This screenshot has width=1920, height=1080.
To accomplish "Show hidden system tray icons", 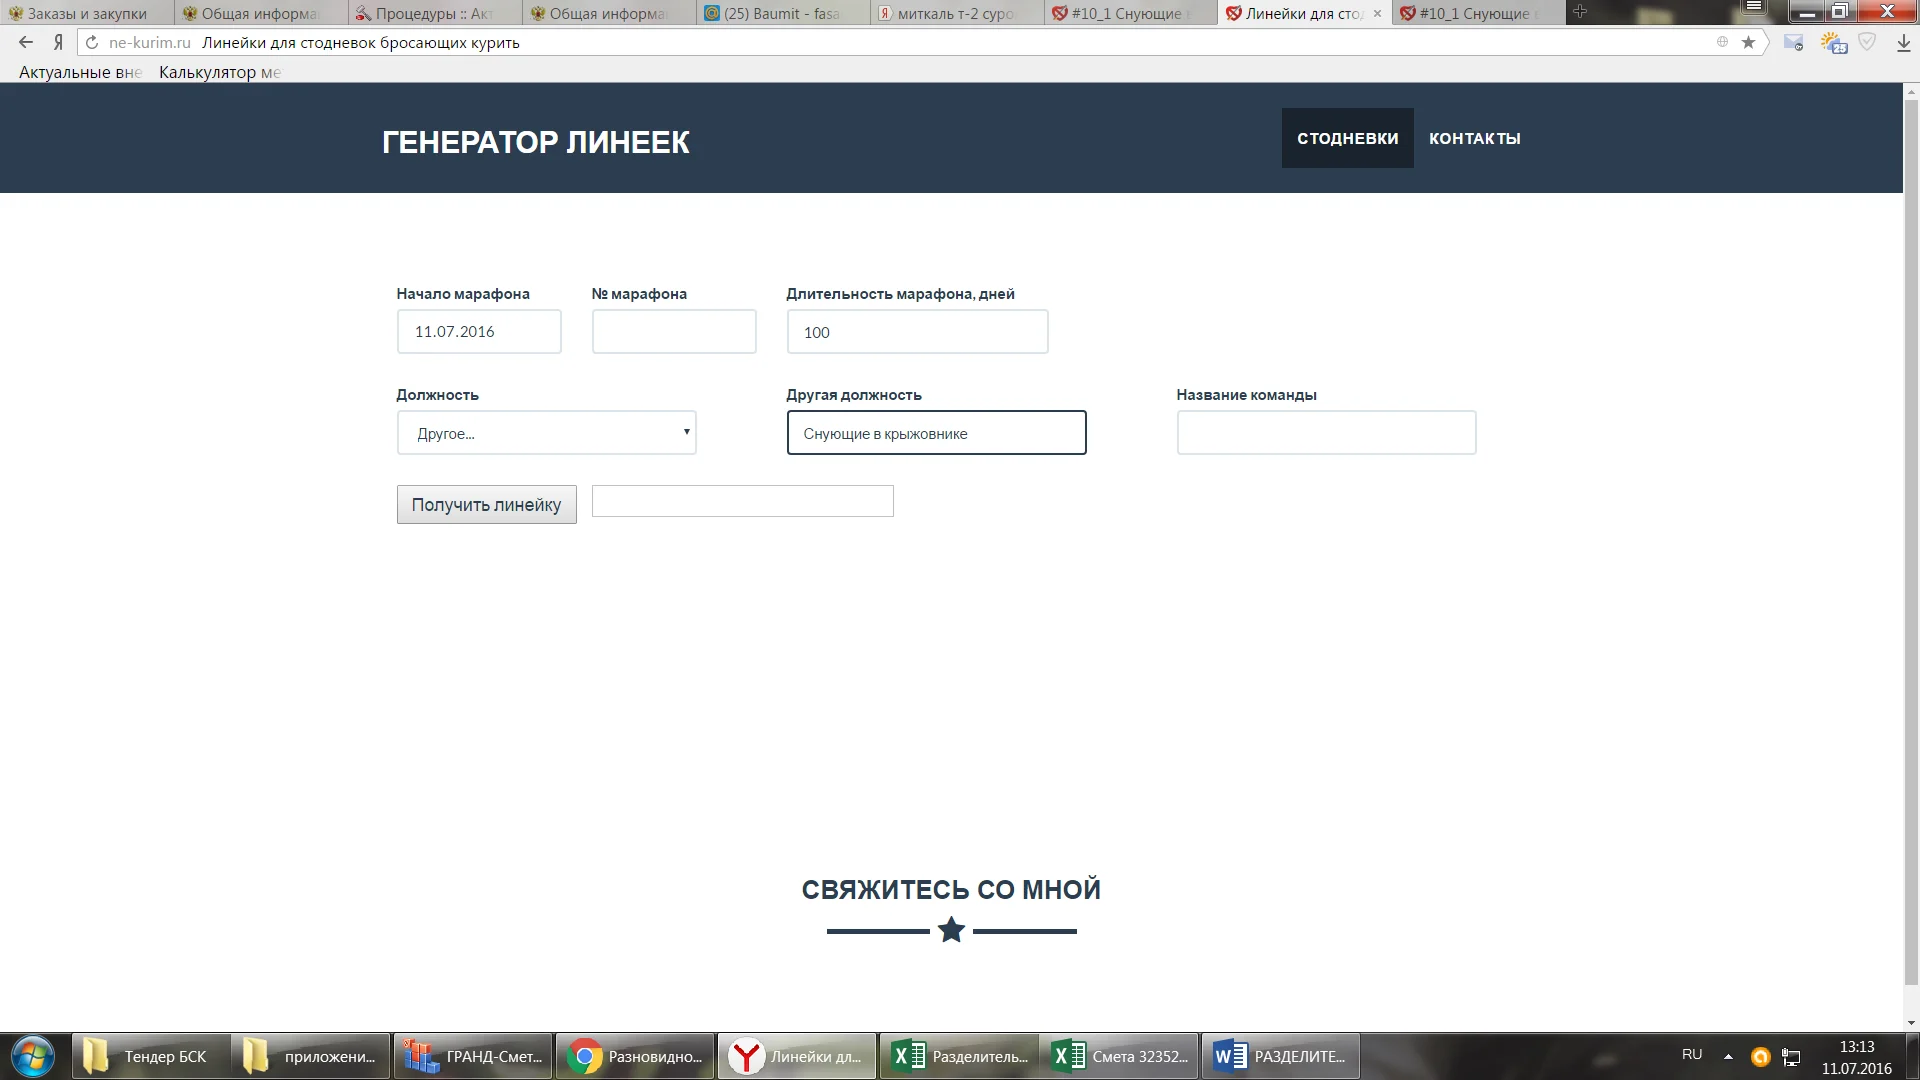I will pyautogui.click(x=1728, y=1056).
